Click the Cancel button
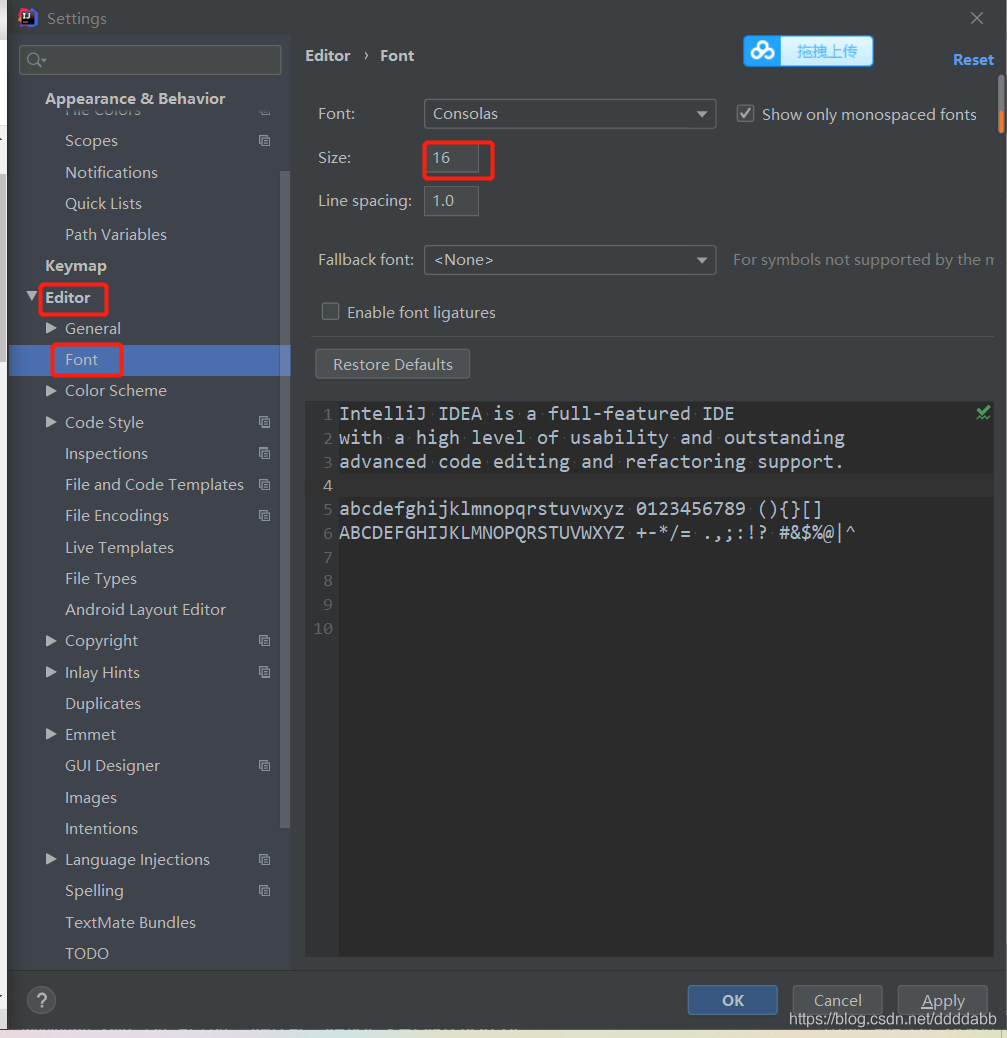Image resolution: width=1007 pixels, height=1038 pixels. (838, 1000)
